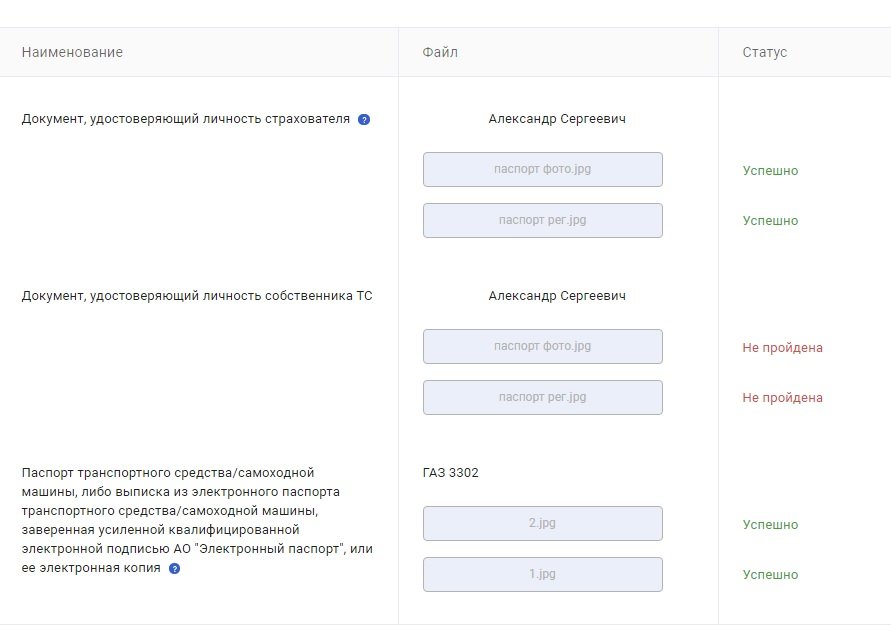Click "Успешно" status next to 2.jpg

pos(770,525)
